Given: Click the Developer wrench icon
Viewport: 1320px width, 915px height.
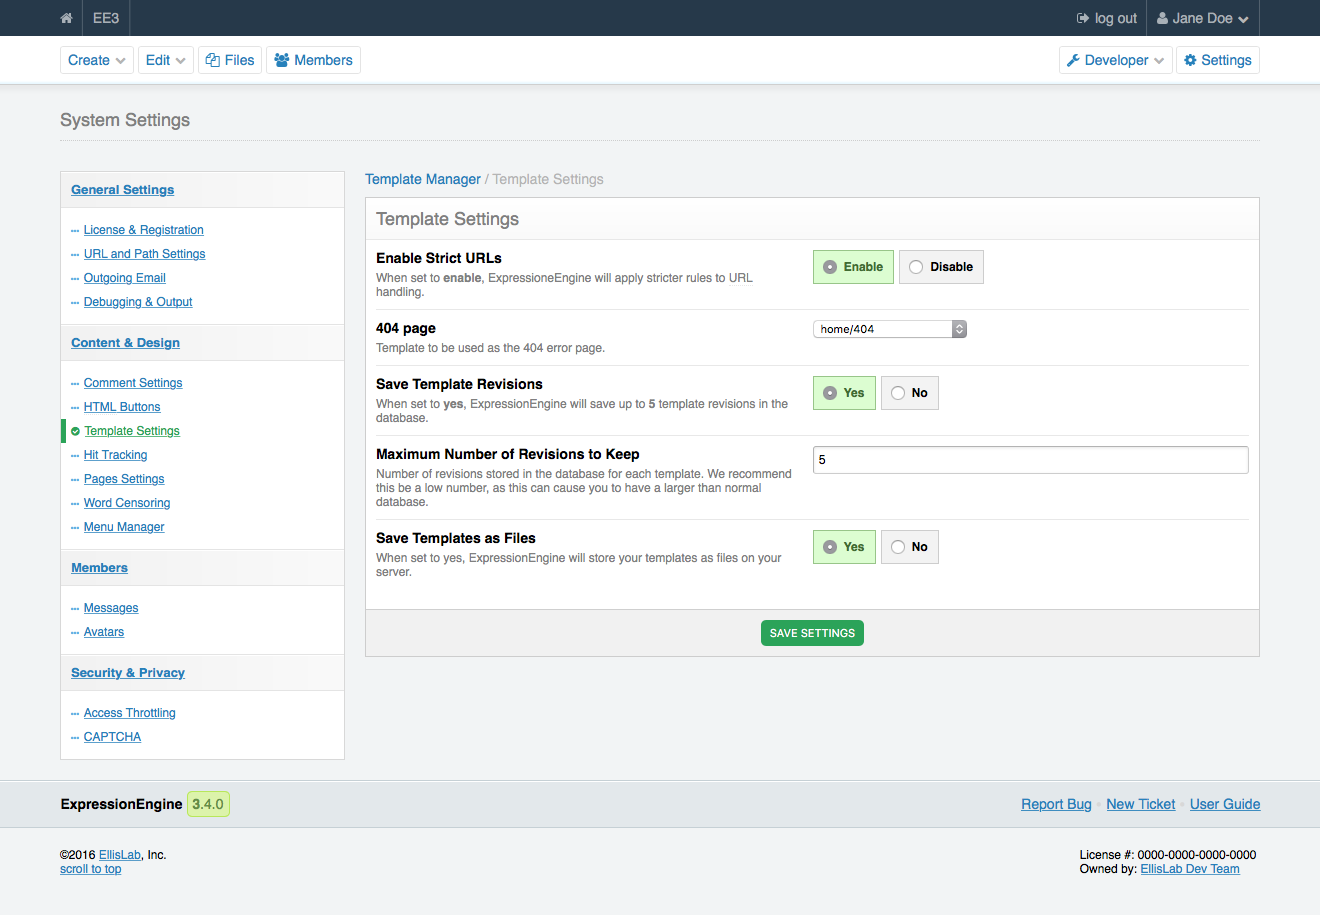Looking at the screenshot, I should pyautogui.click(x=1073, y=60).
